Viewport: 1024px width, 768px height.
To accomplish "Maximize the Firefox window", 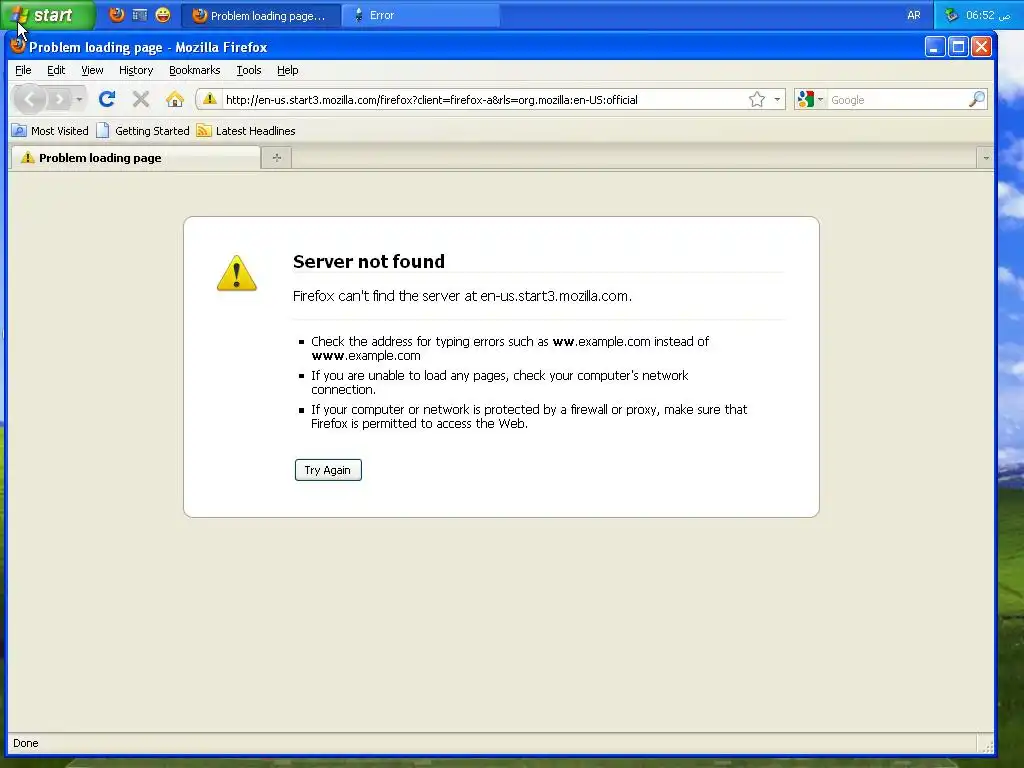I will pyautogui.click(x=958, y=46).
